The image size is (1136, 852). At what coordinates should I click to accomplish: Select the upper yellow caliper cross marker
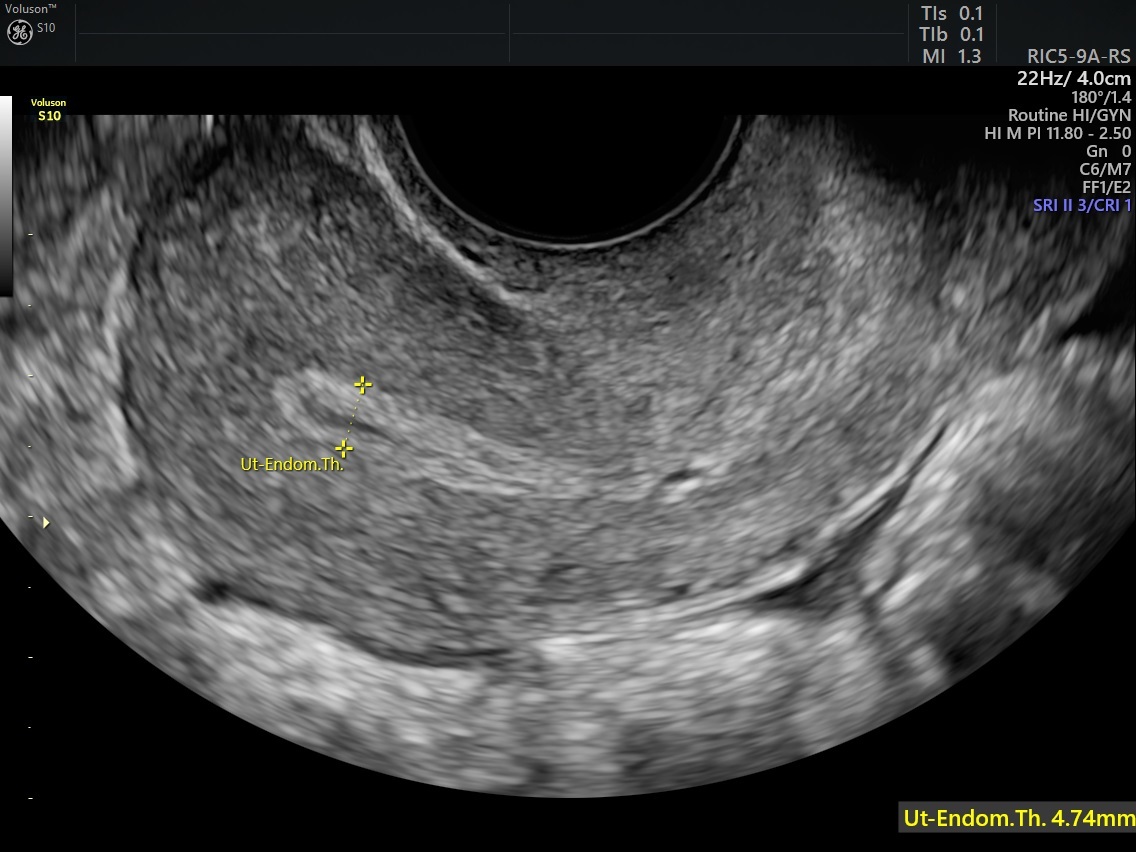pyautogui.click(x=363, y=384)
